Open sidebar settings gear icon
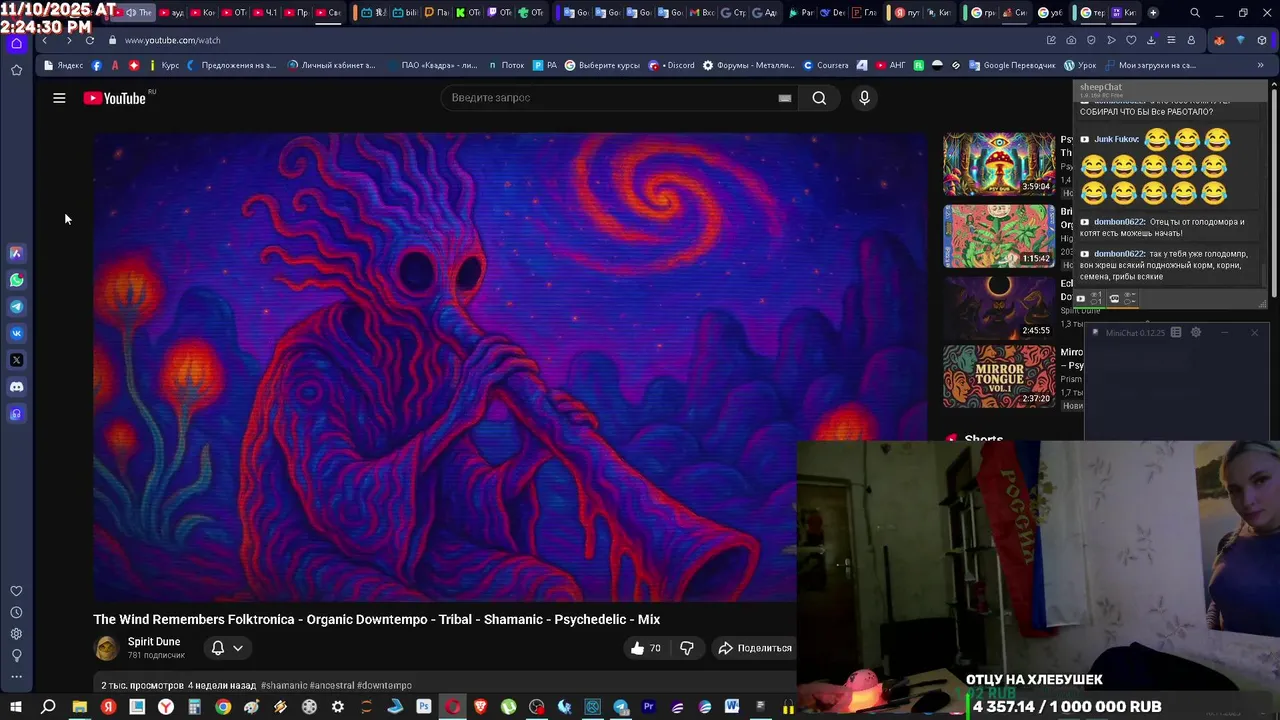This screenshot has height=720, width=1280. (16, 634)
